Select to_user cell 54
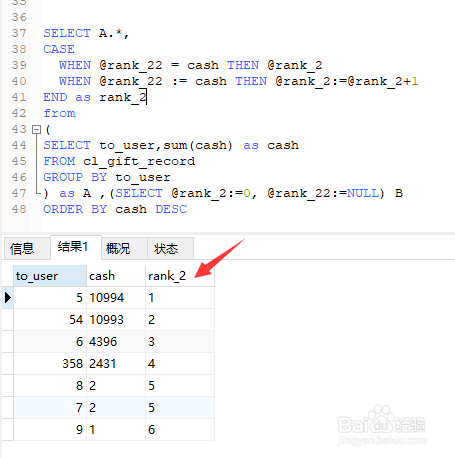Image resolution: width=455 pixels, height=458 pixels. click(x=50, y=320)
